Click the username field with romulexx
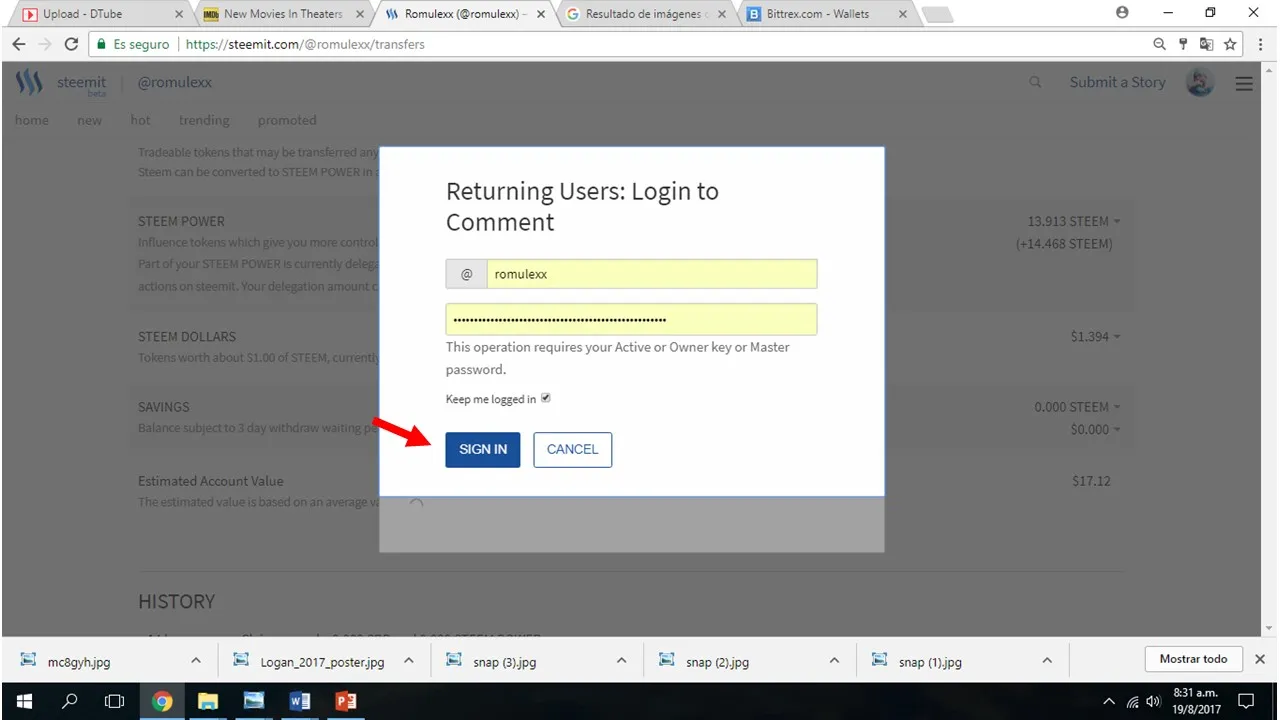Viewport: 1280px width, 720px height. coord(651,274)
